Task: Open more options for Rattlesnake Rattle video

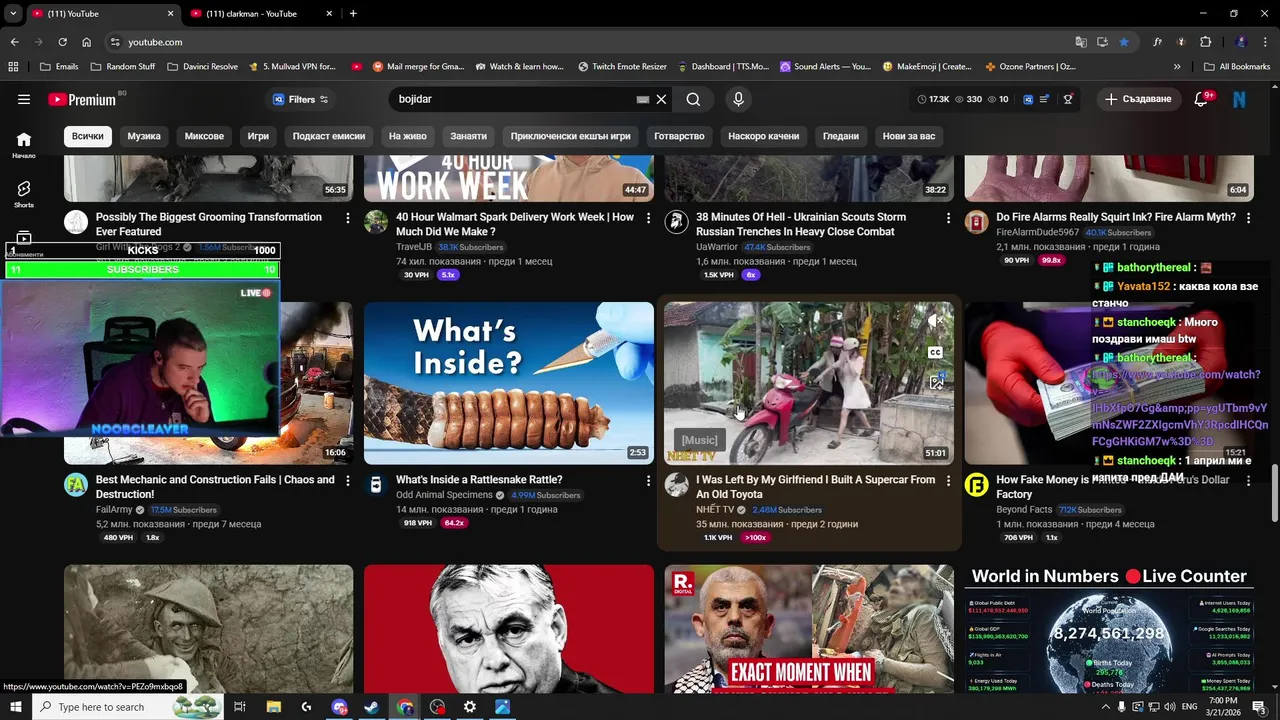Action: [648, 481]
